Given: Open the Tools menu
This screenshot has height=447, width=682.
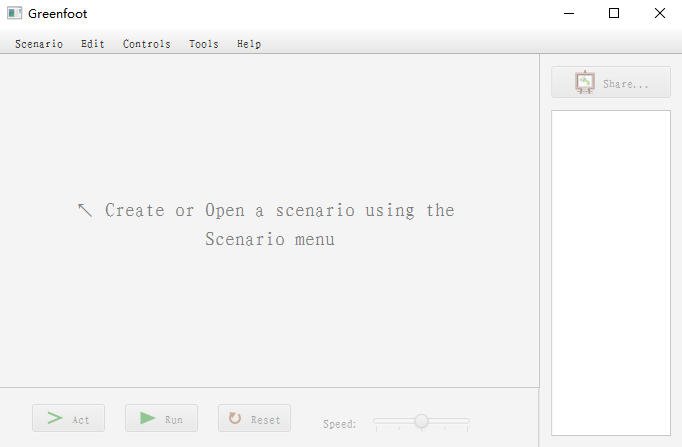Looking at the screenshot, I should 204,44.
